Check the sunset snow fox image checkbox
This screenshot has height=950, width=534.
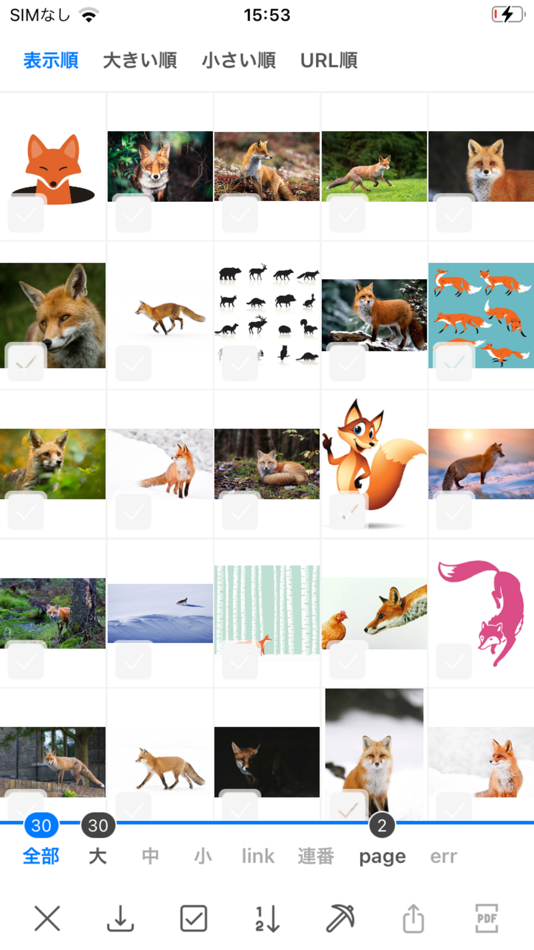coord(454,511)
